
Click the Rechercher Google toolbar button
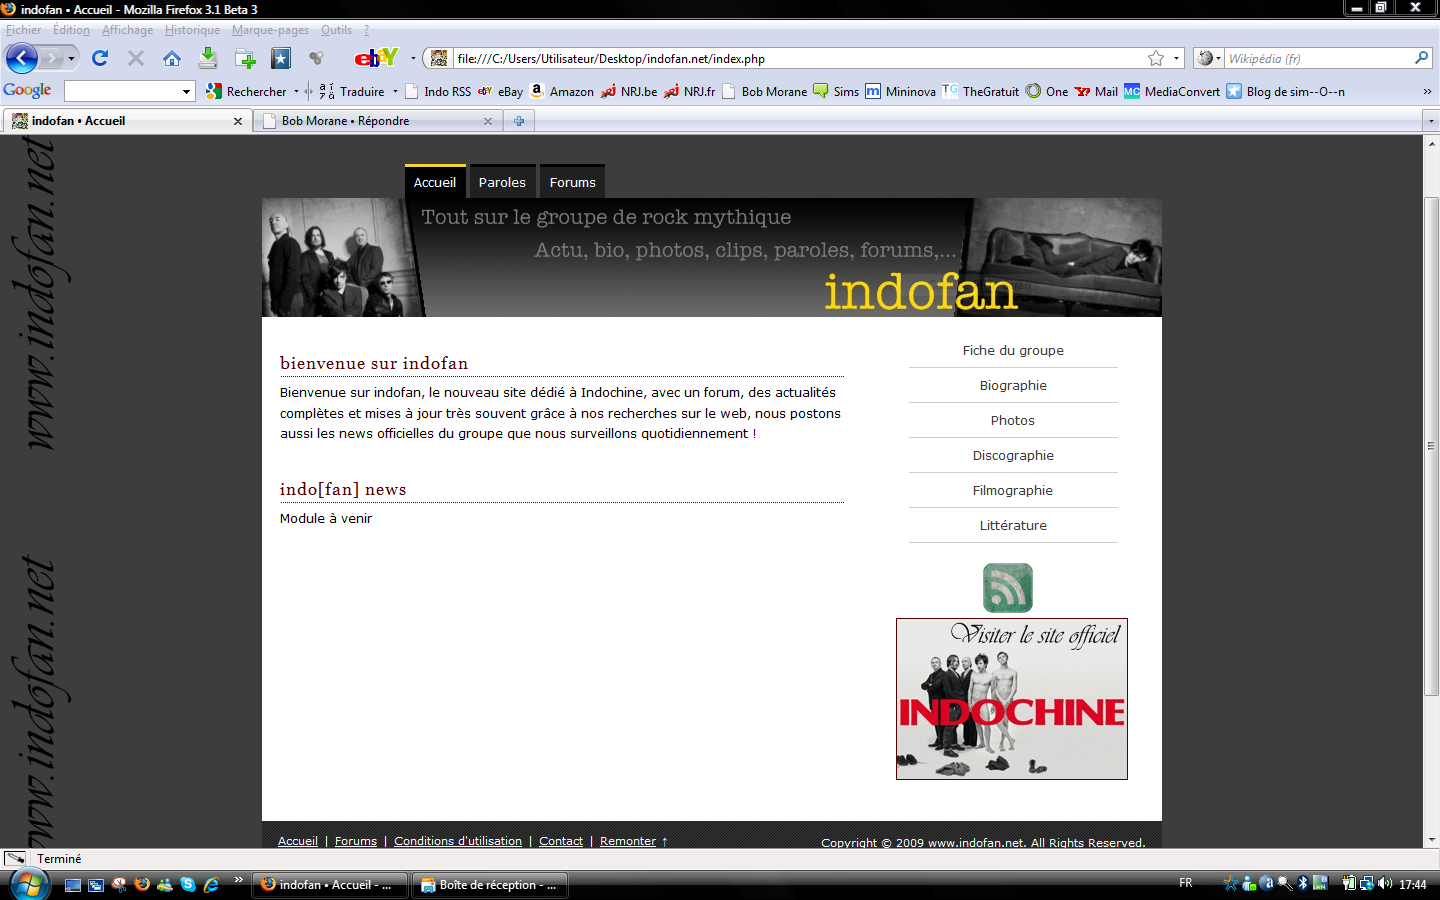[x=247, y=91]
